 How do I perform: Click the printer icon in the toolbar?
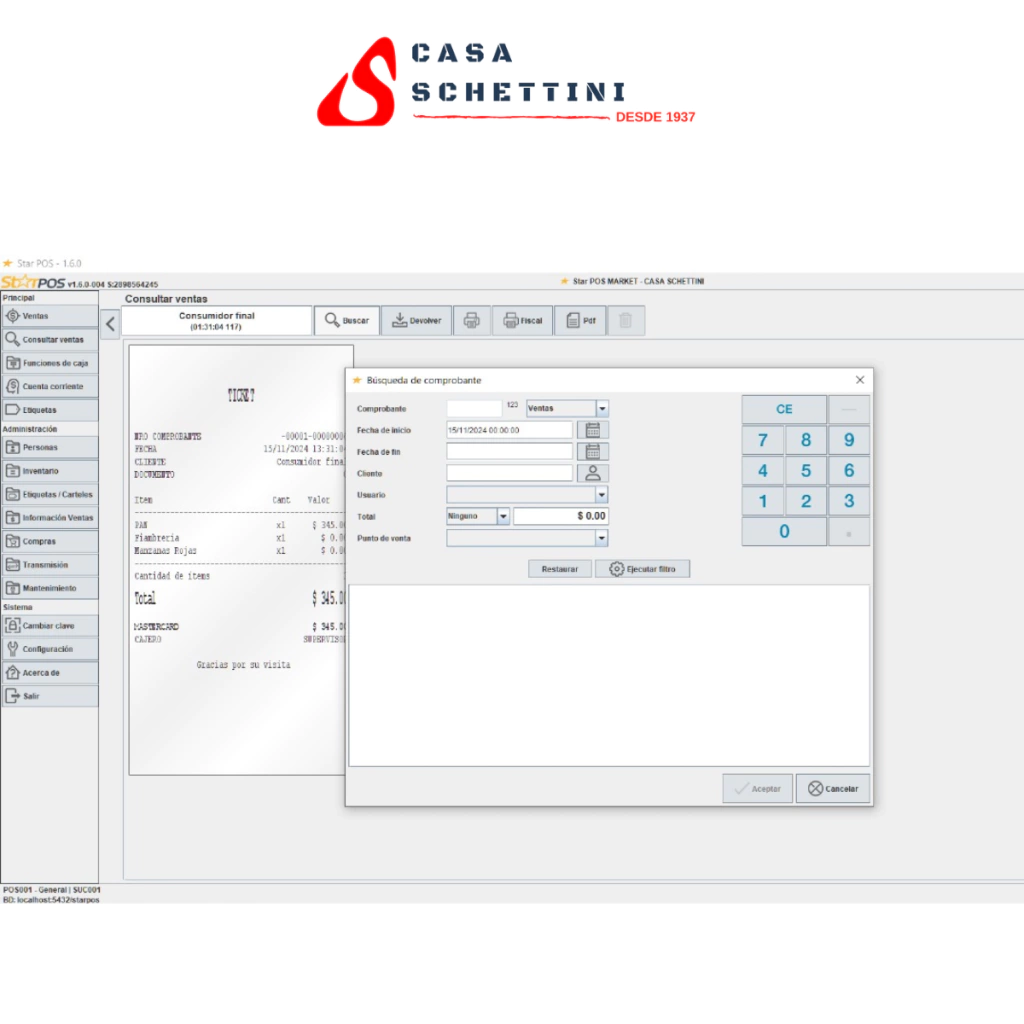click(x=472, y=321)
